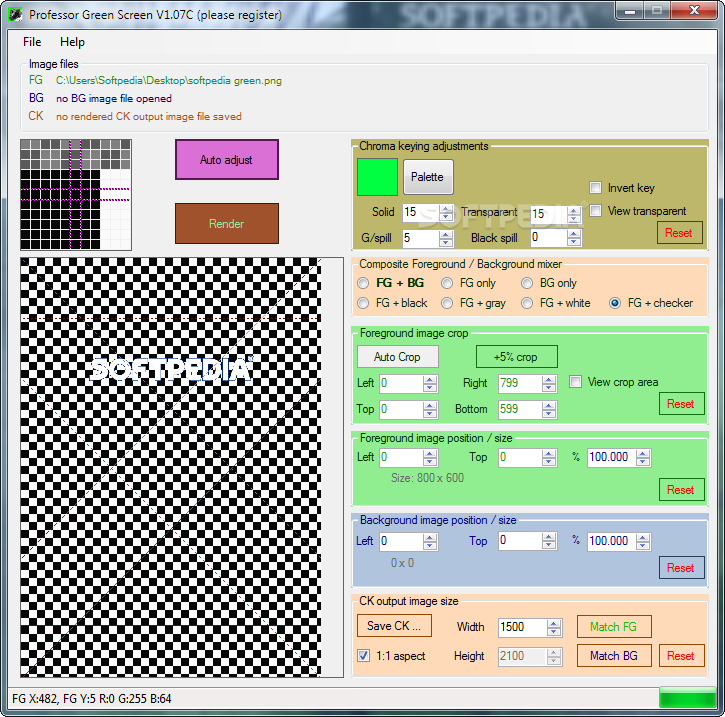Click the pixel zoom preview thumbnail

[76, 195]
